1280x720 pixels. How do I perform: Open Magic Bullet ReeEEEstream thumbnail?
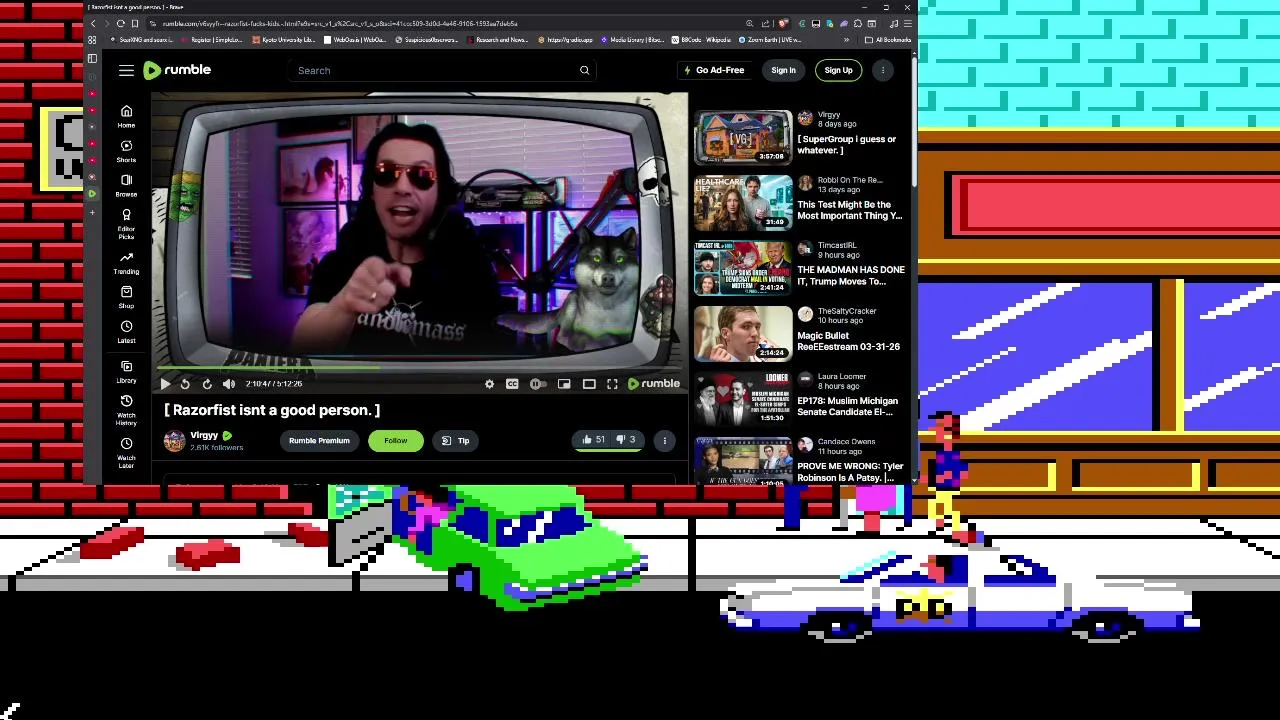tap(743, 333)
